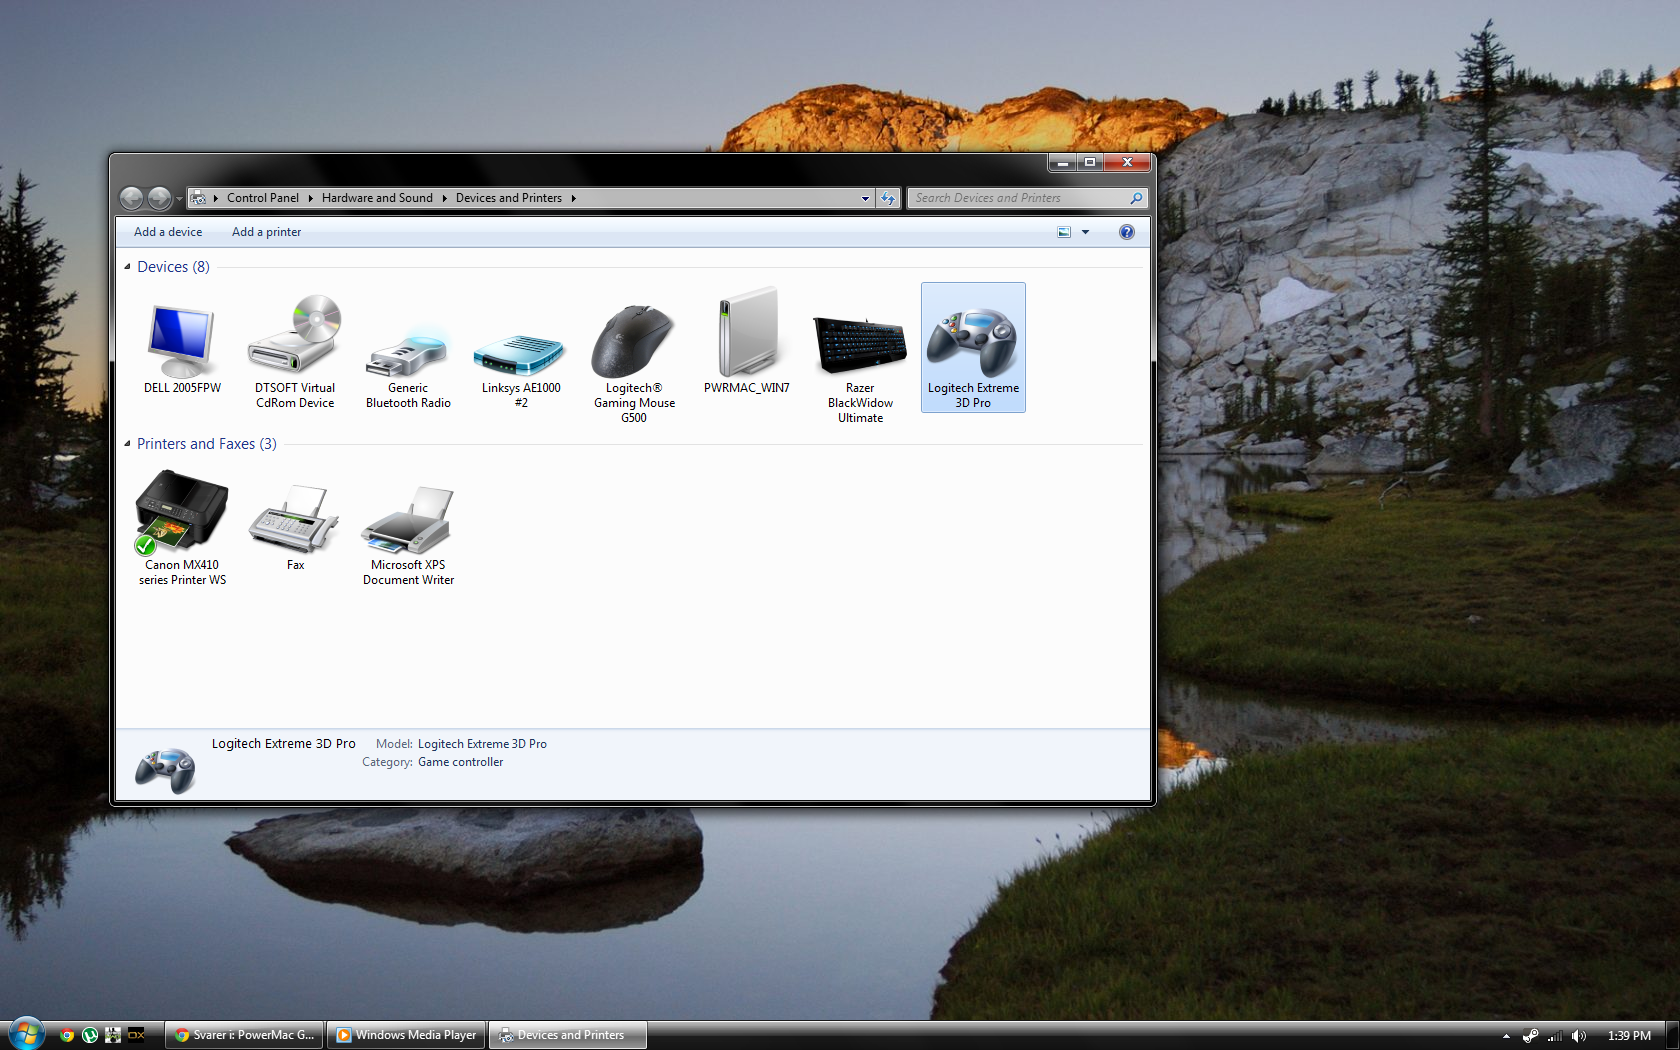1680x1050 pixels.
Task: Click the Steam tray icon
Action: (x=1530, y=1036)
